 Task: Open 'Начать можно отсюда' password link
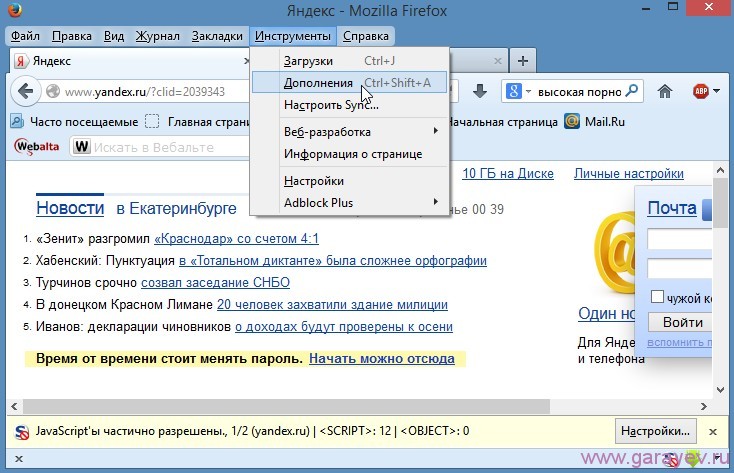point(382,359)
